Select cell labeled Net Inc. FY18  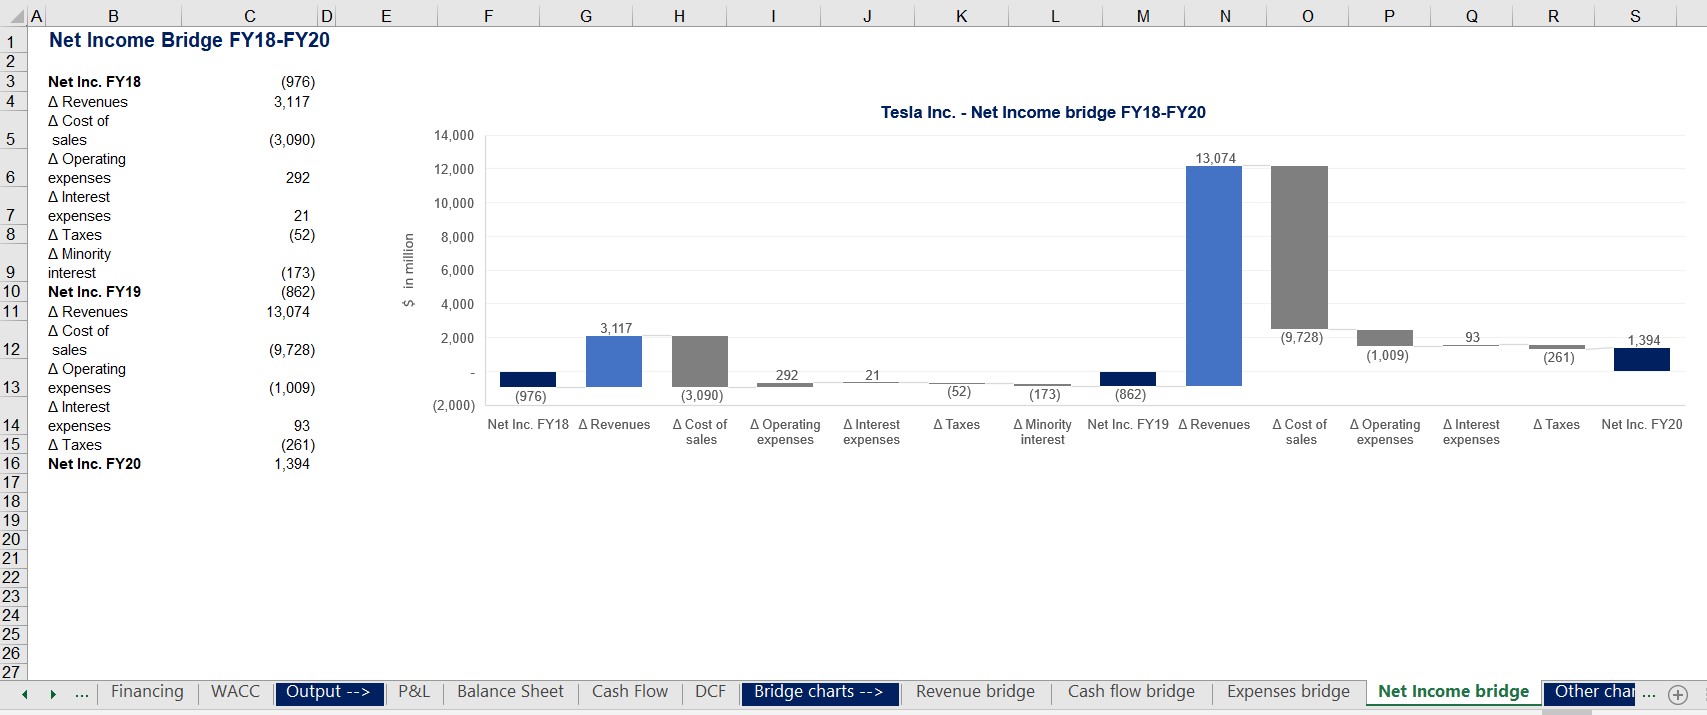pos(94,82)
